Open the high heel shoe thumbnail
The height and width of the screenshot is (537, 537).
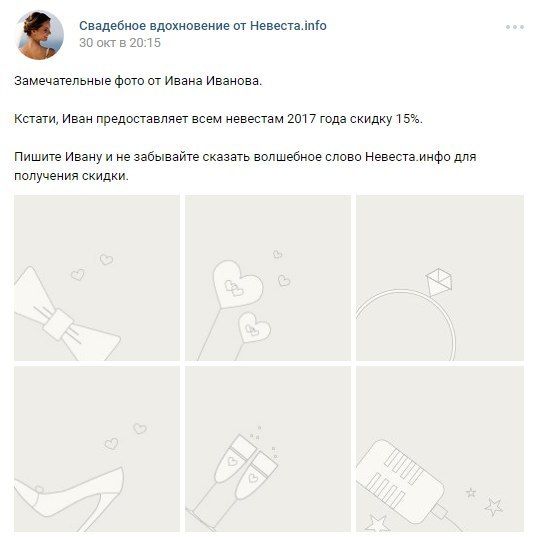point(97,449)
